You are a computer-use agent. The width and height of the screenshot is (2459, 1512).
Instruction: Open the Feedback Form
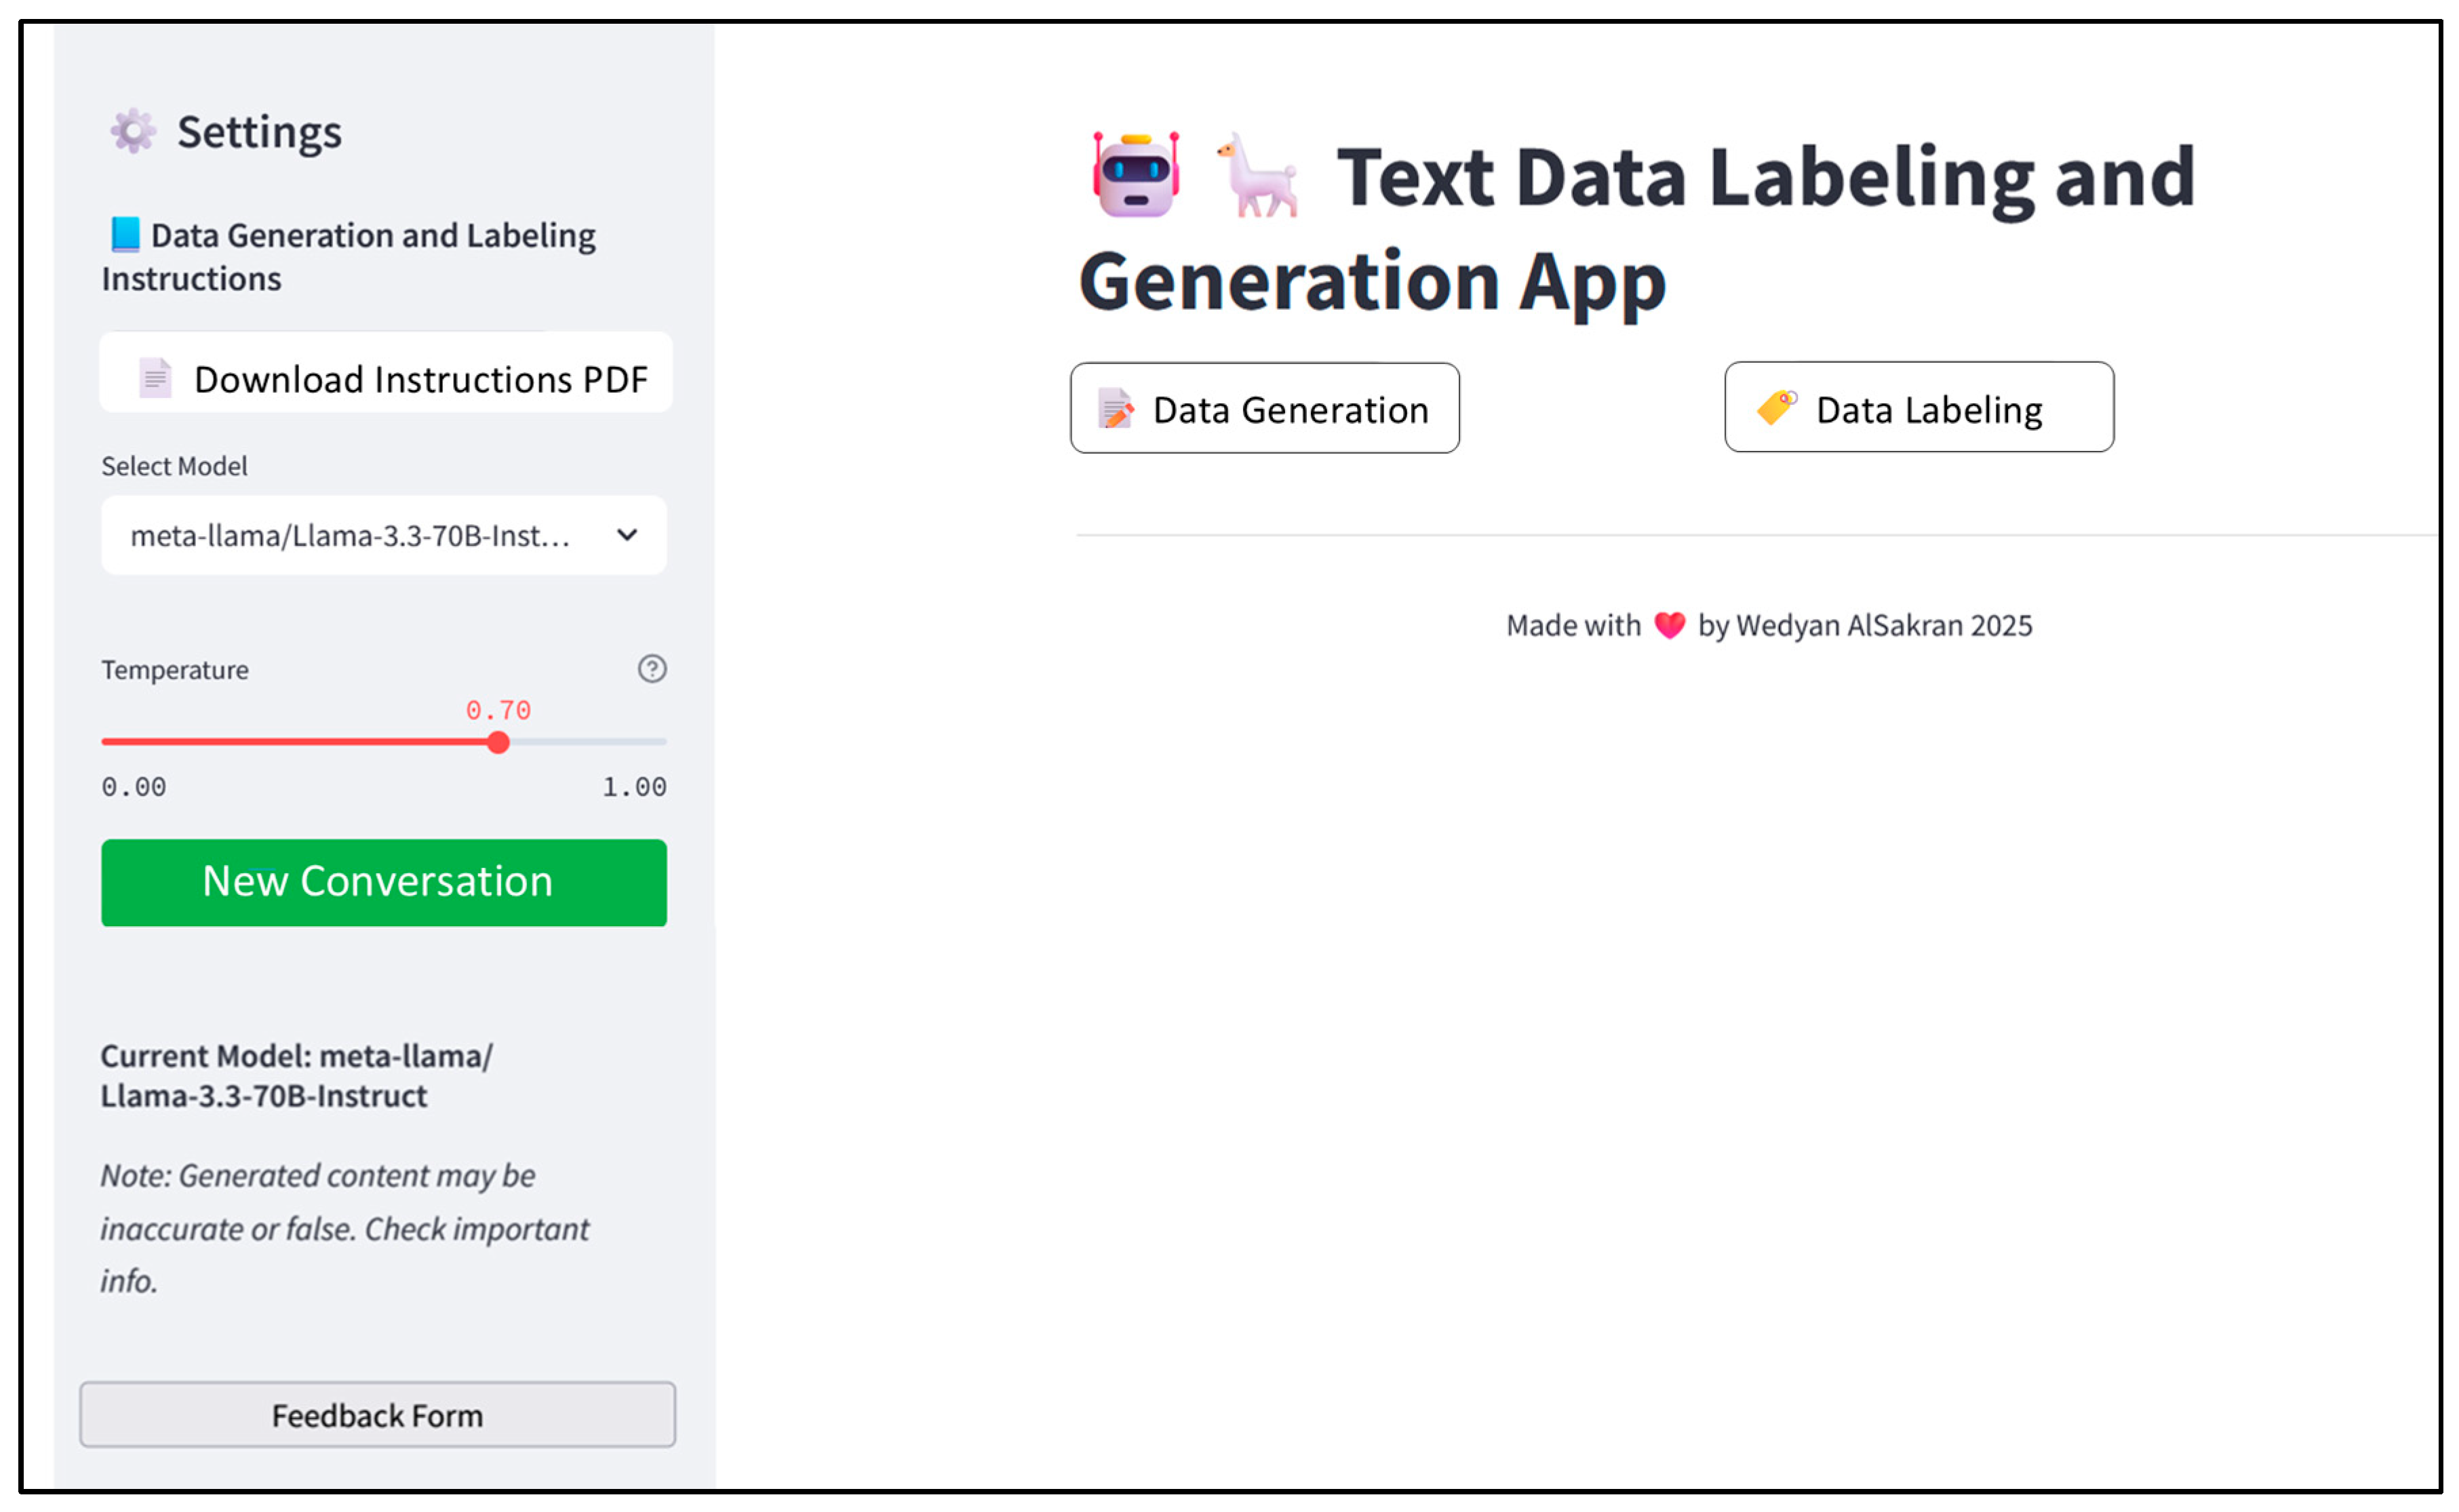point(377,1414)
